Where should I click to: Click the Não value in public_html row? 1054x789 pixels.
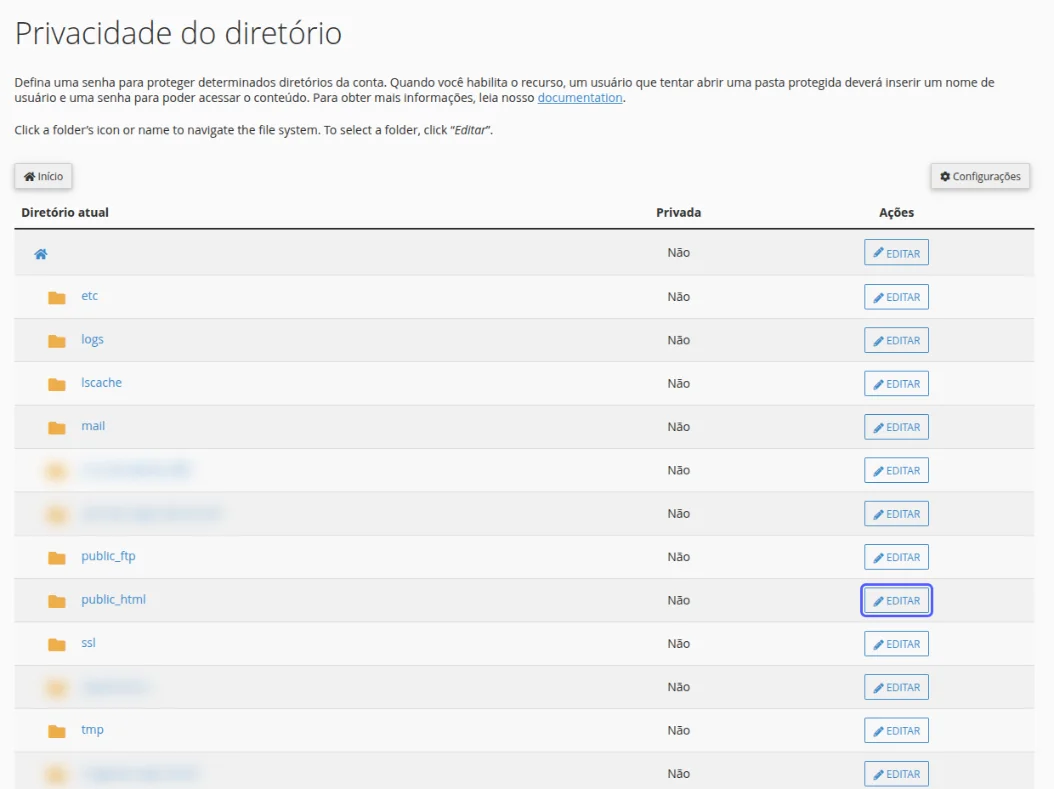(678, 600)
